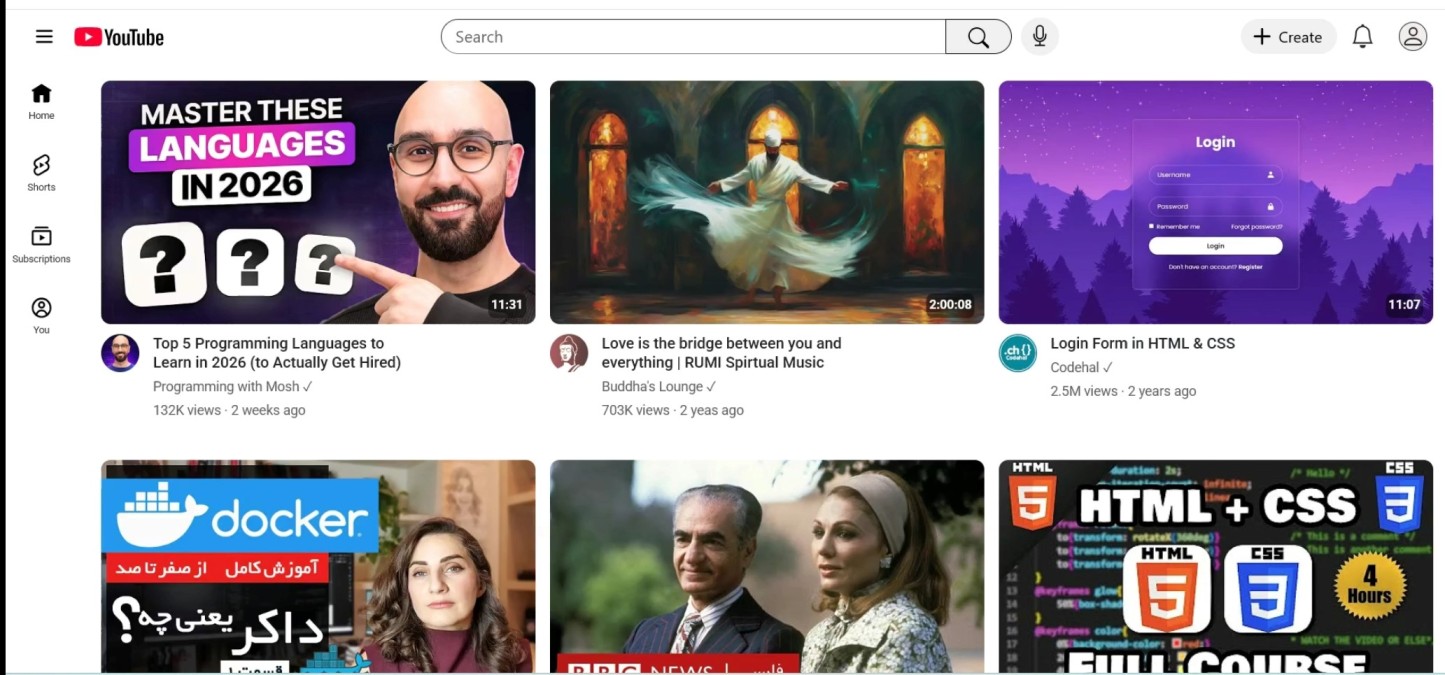Viewport: 1445px width, 675px height.
Task: Go to Home in sidebar
Action: (41, 101)
